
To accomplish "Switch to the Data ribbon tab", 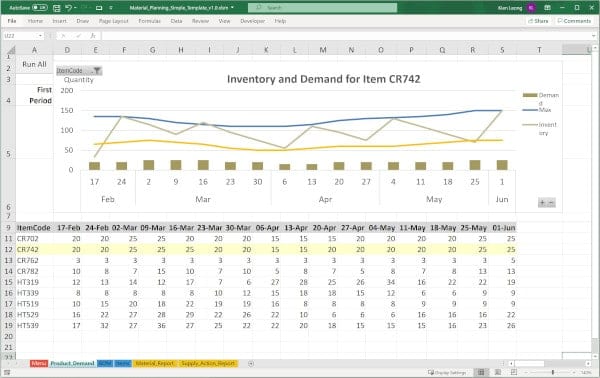I will point(176,21).
